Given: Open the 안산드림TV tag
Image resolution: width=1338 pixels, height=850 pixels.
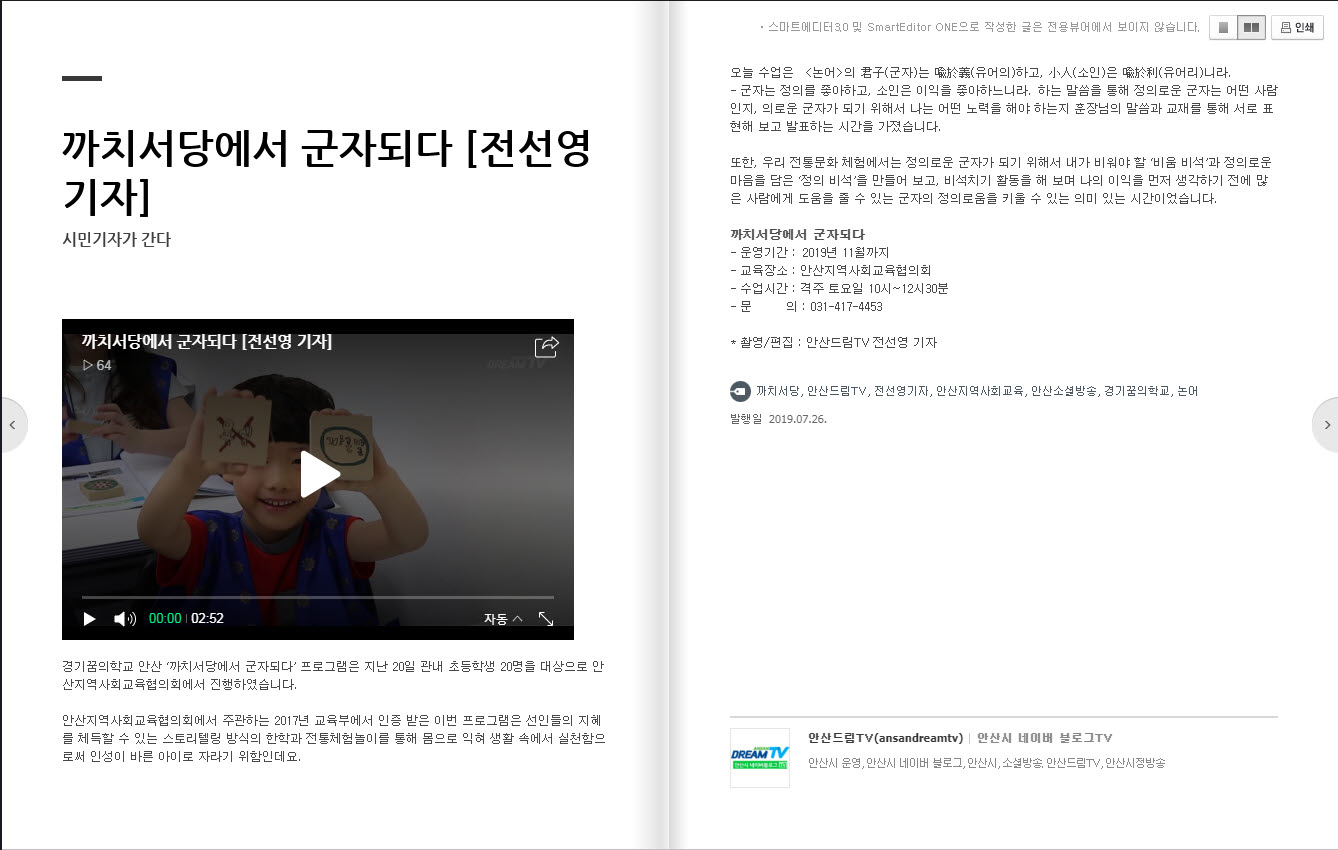Looking at the screenshot, I should [836, 391].
